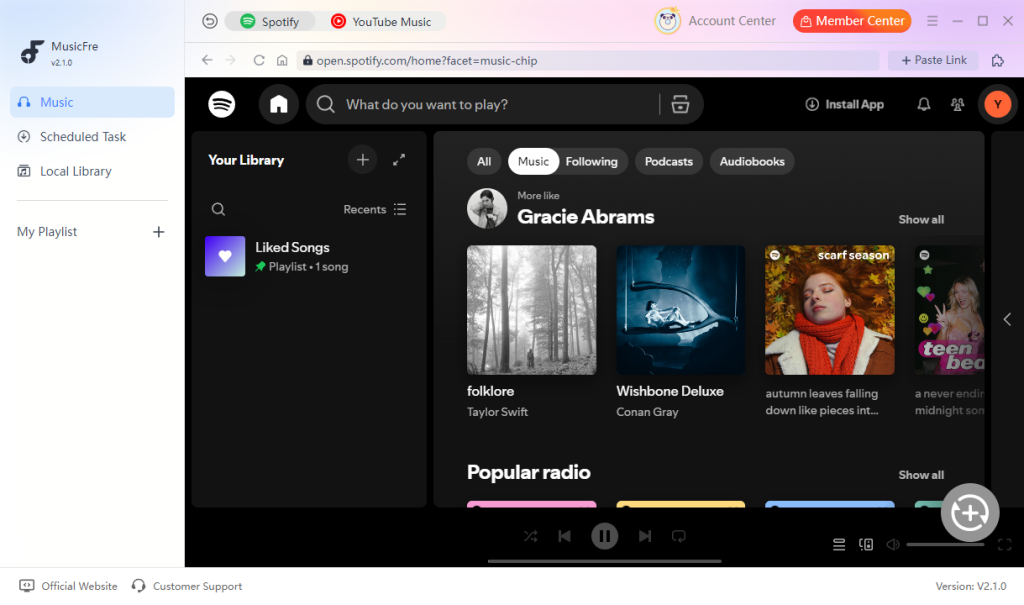The image size is (1024, 605).
Task: Click the Account Center avatar icon
Action: pyautogui.click(x=667, y=21)
